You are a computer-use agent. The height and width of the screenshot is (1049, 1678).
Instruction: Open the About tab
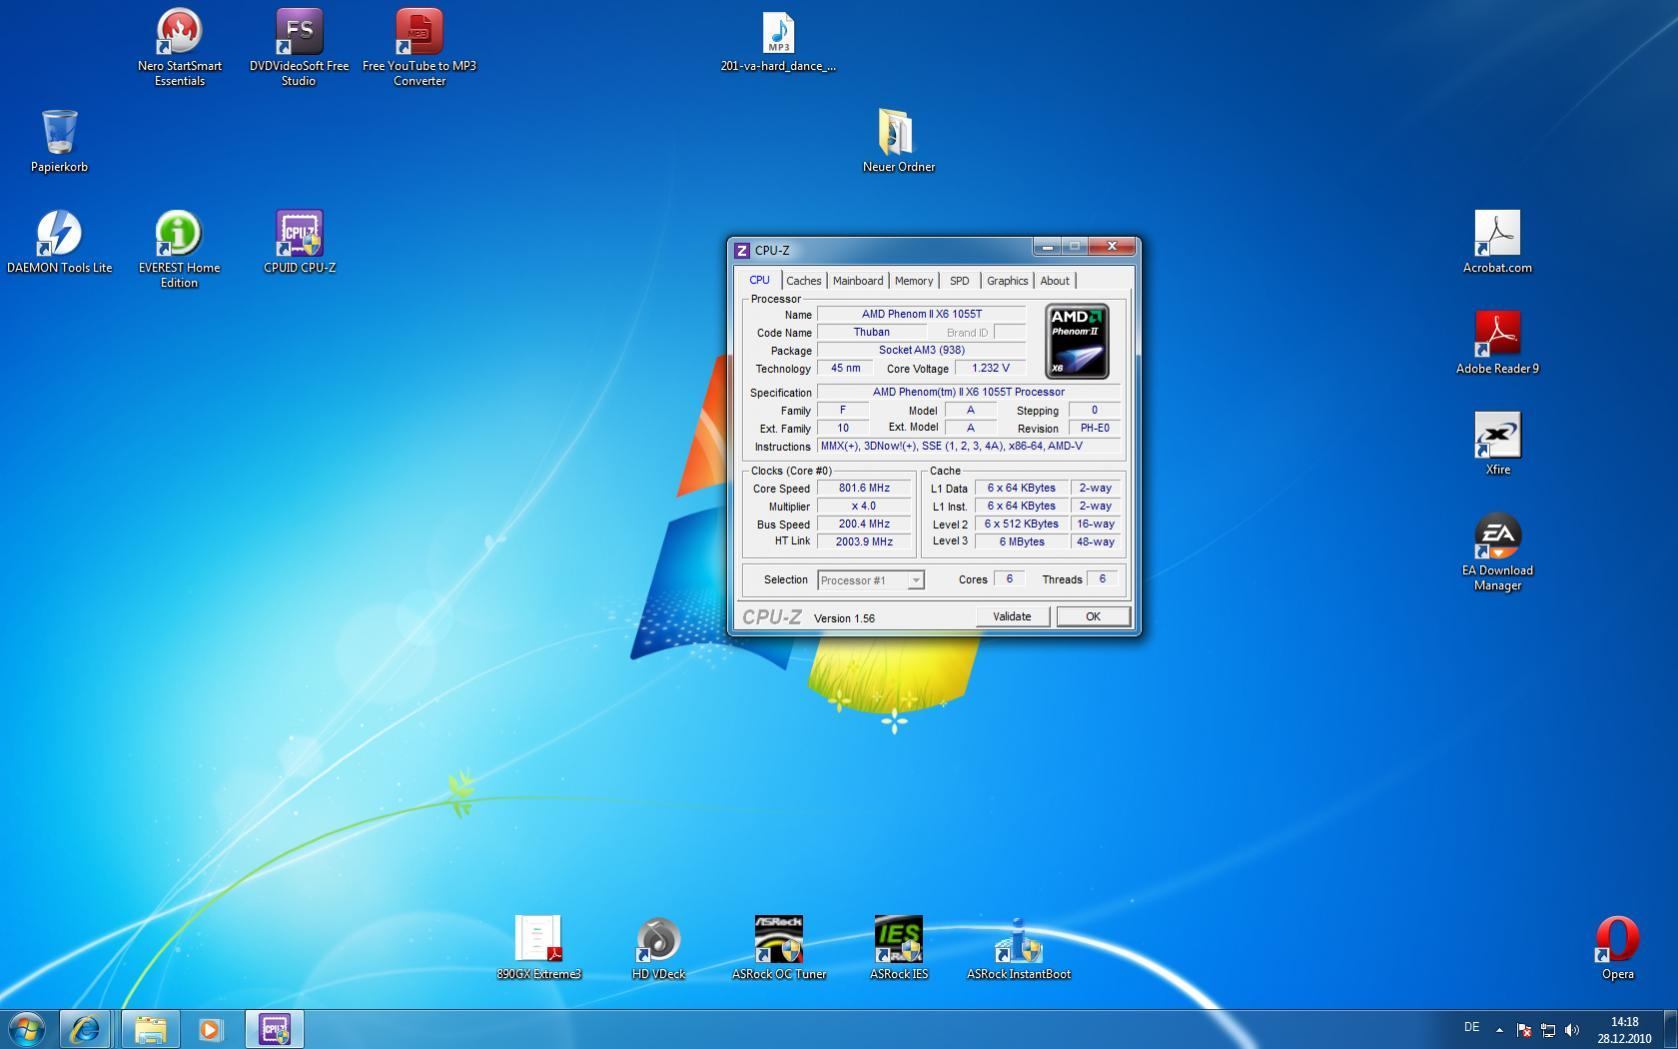[1054, 281]
